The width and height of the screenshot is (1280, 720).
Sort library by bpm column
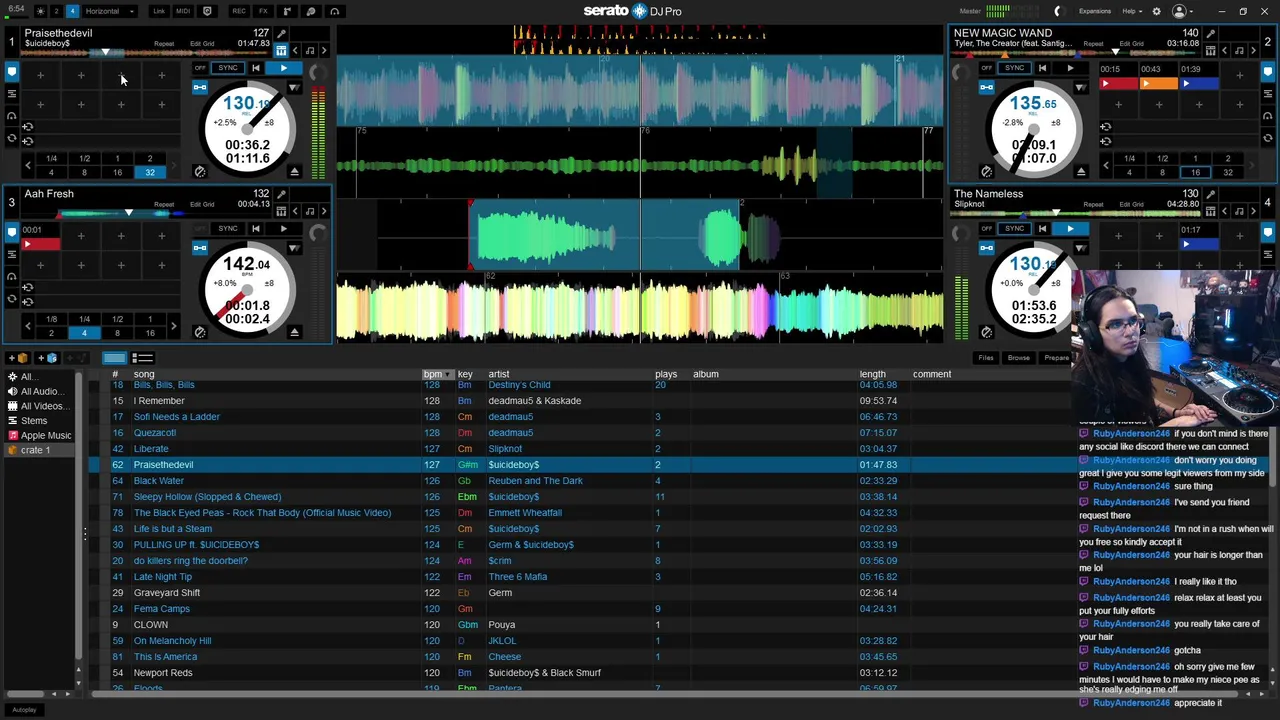437,374
